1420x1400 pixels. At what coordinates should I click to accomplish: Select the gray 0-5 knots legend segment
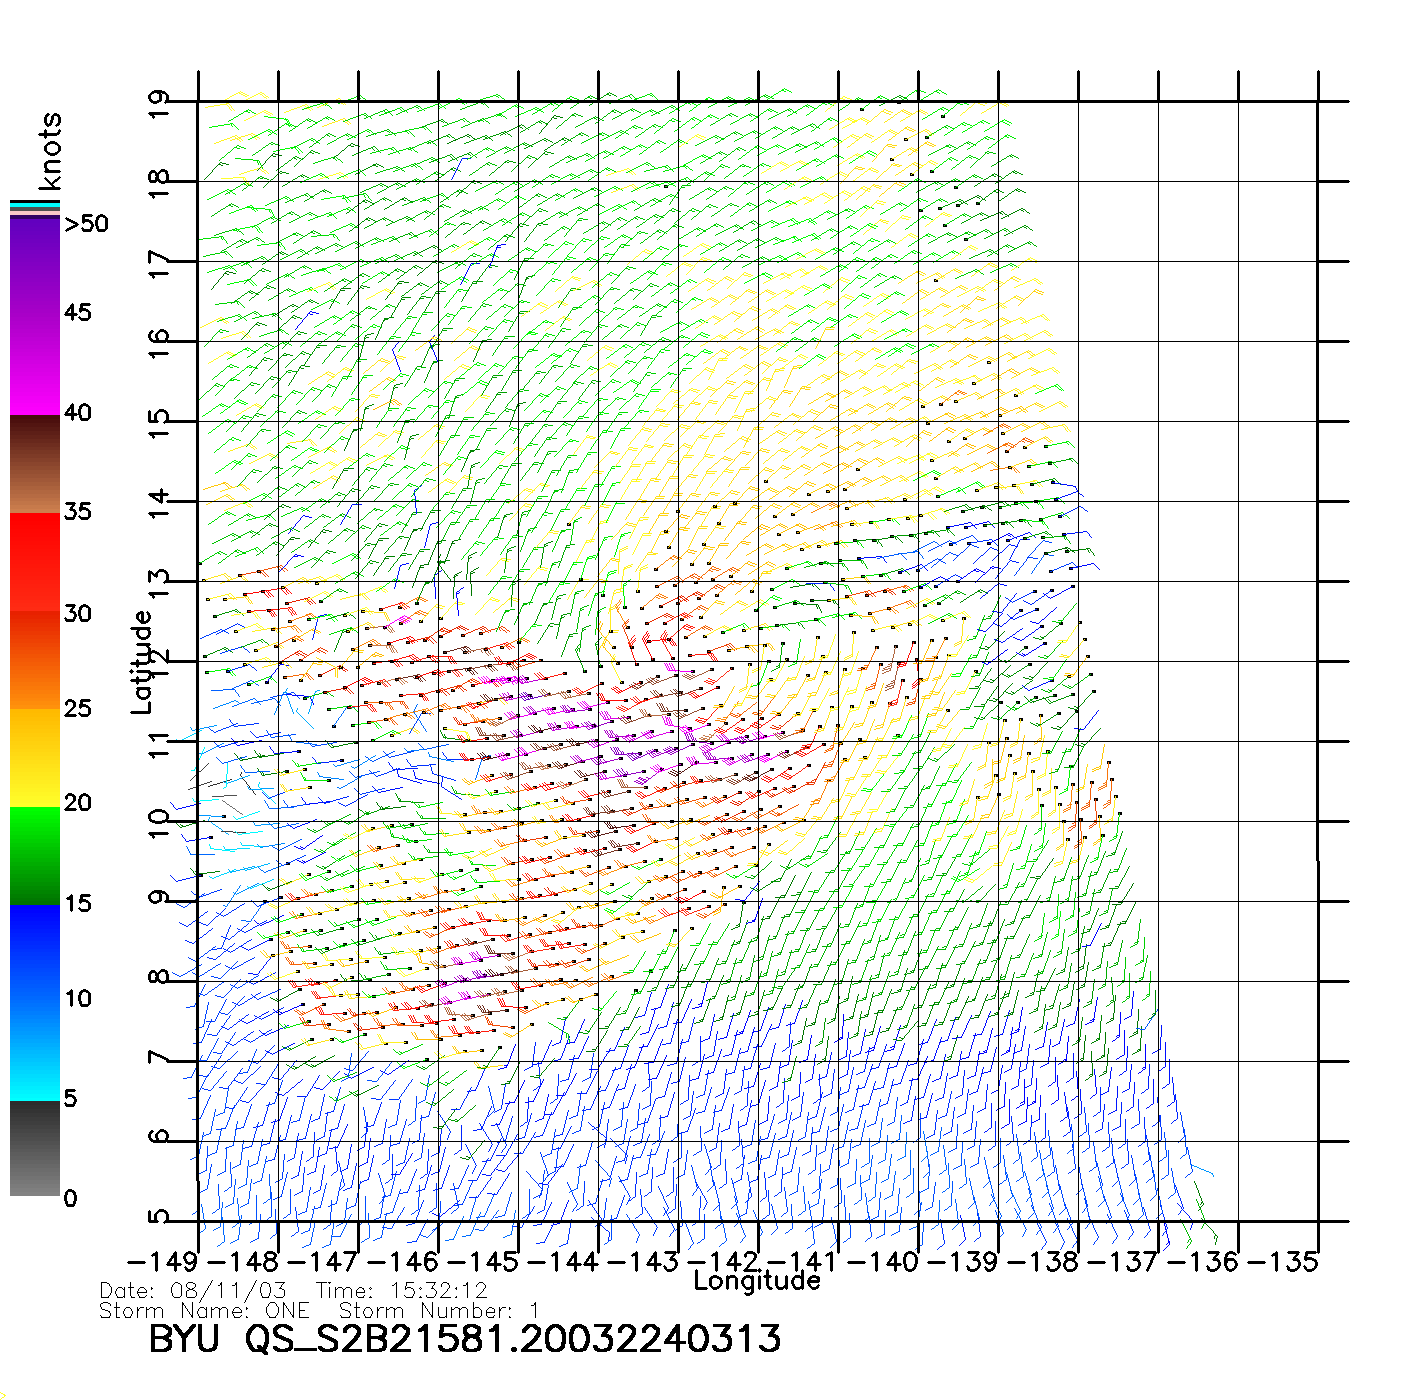pyautogui.click(x=35, y=1148)
